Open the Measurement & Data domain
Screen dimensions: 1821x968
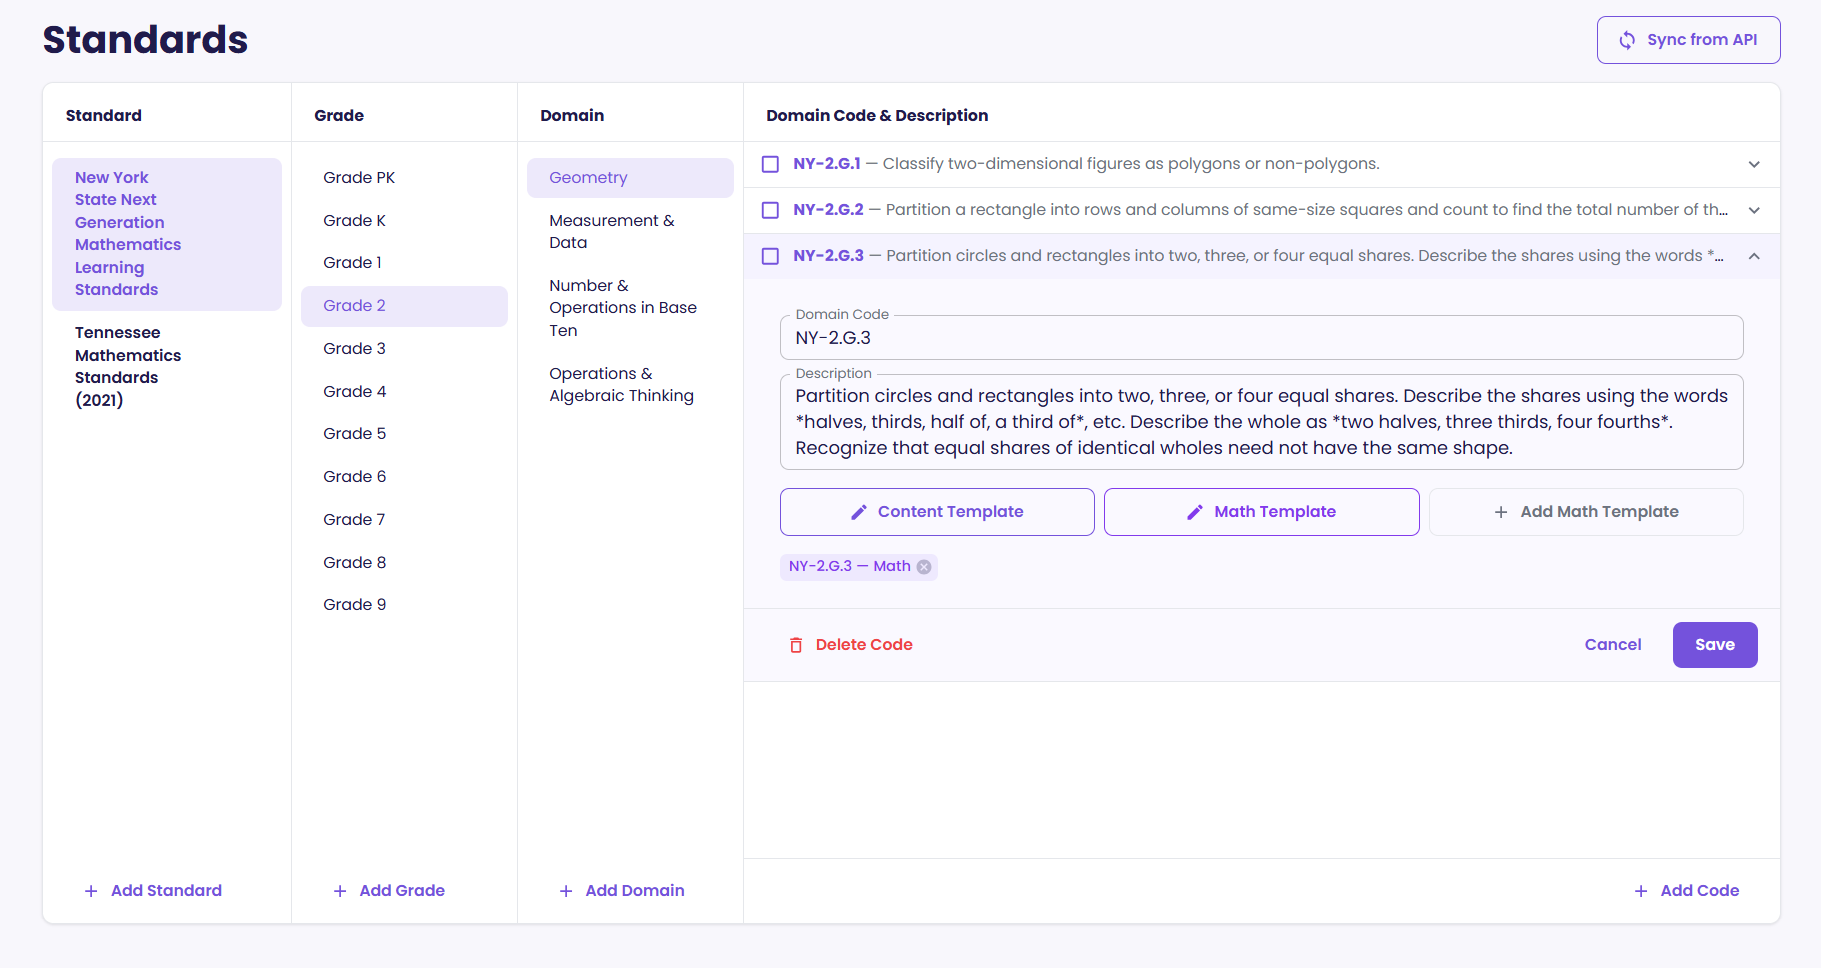630,232
